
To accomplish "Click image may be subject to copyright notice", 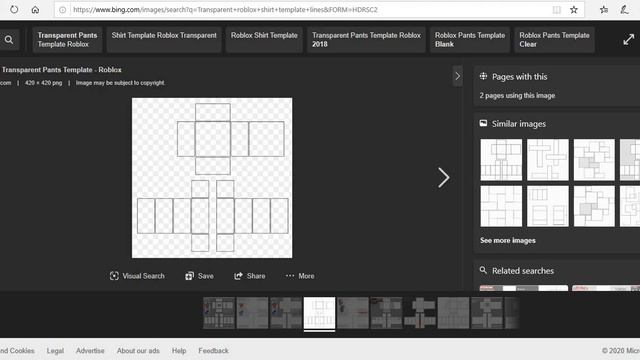I will (x=120, y=83).
